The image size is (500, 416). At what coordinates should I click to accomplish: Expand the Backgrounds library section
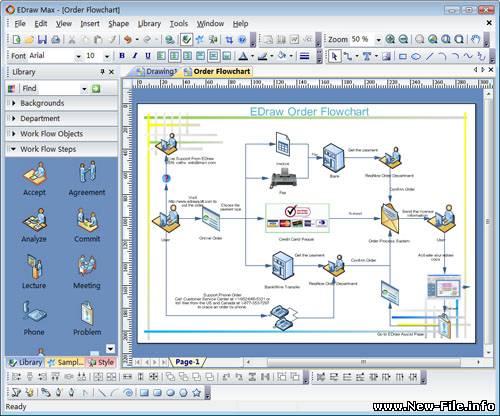click(62, 103)
